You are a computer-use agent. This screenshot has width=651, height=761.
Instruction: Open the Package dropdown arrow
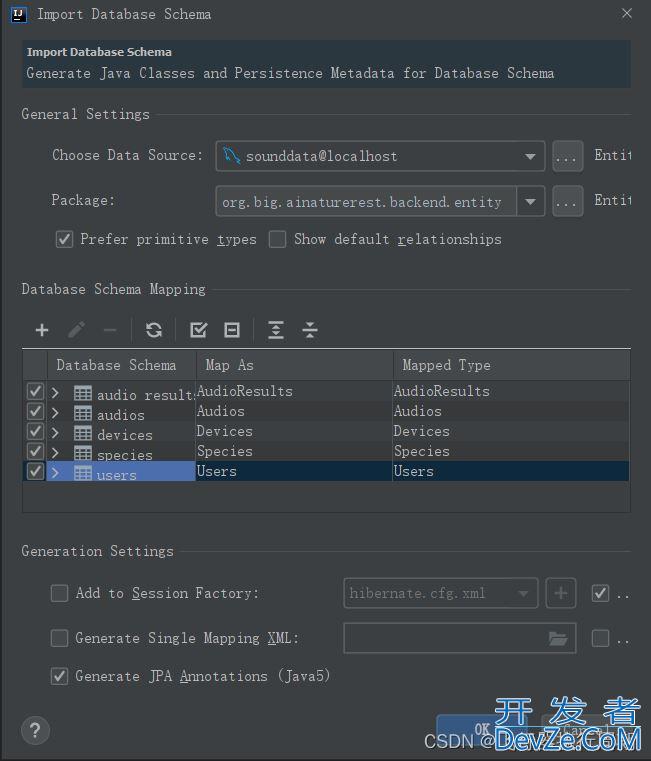[x=530, y=201]
